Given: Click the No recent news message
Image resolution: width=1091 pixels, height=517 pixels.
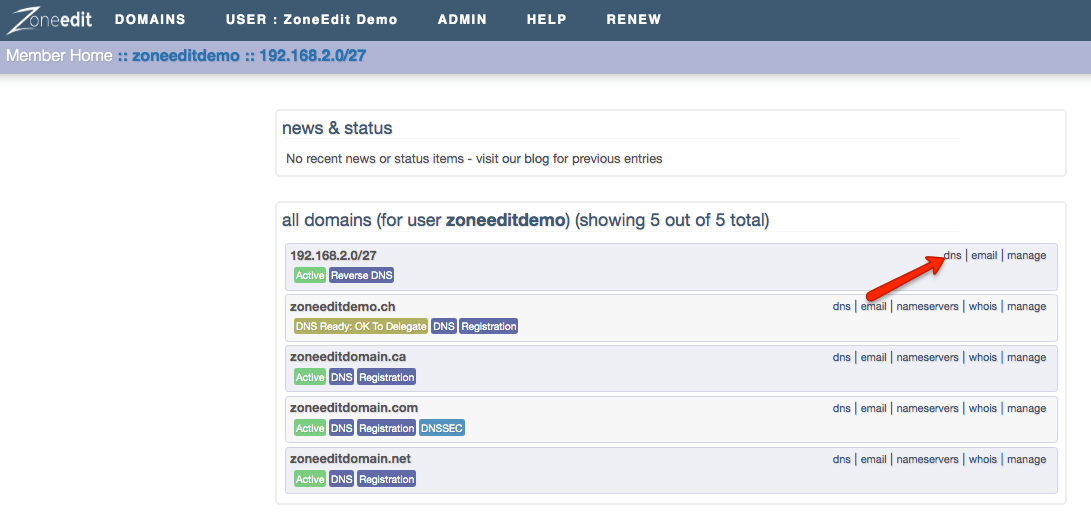Looking at the screenshot, I should 474,159.
